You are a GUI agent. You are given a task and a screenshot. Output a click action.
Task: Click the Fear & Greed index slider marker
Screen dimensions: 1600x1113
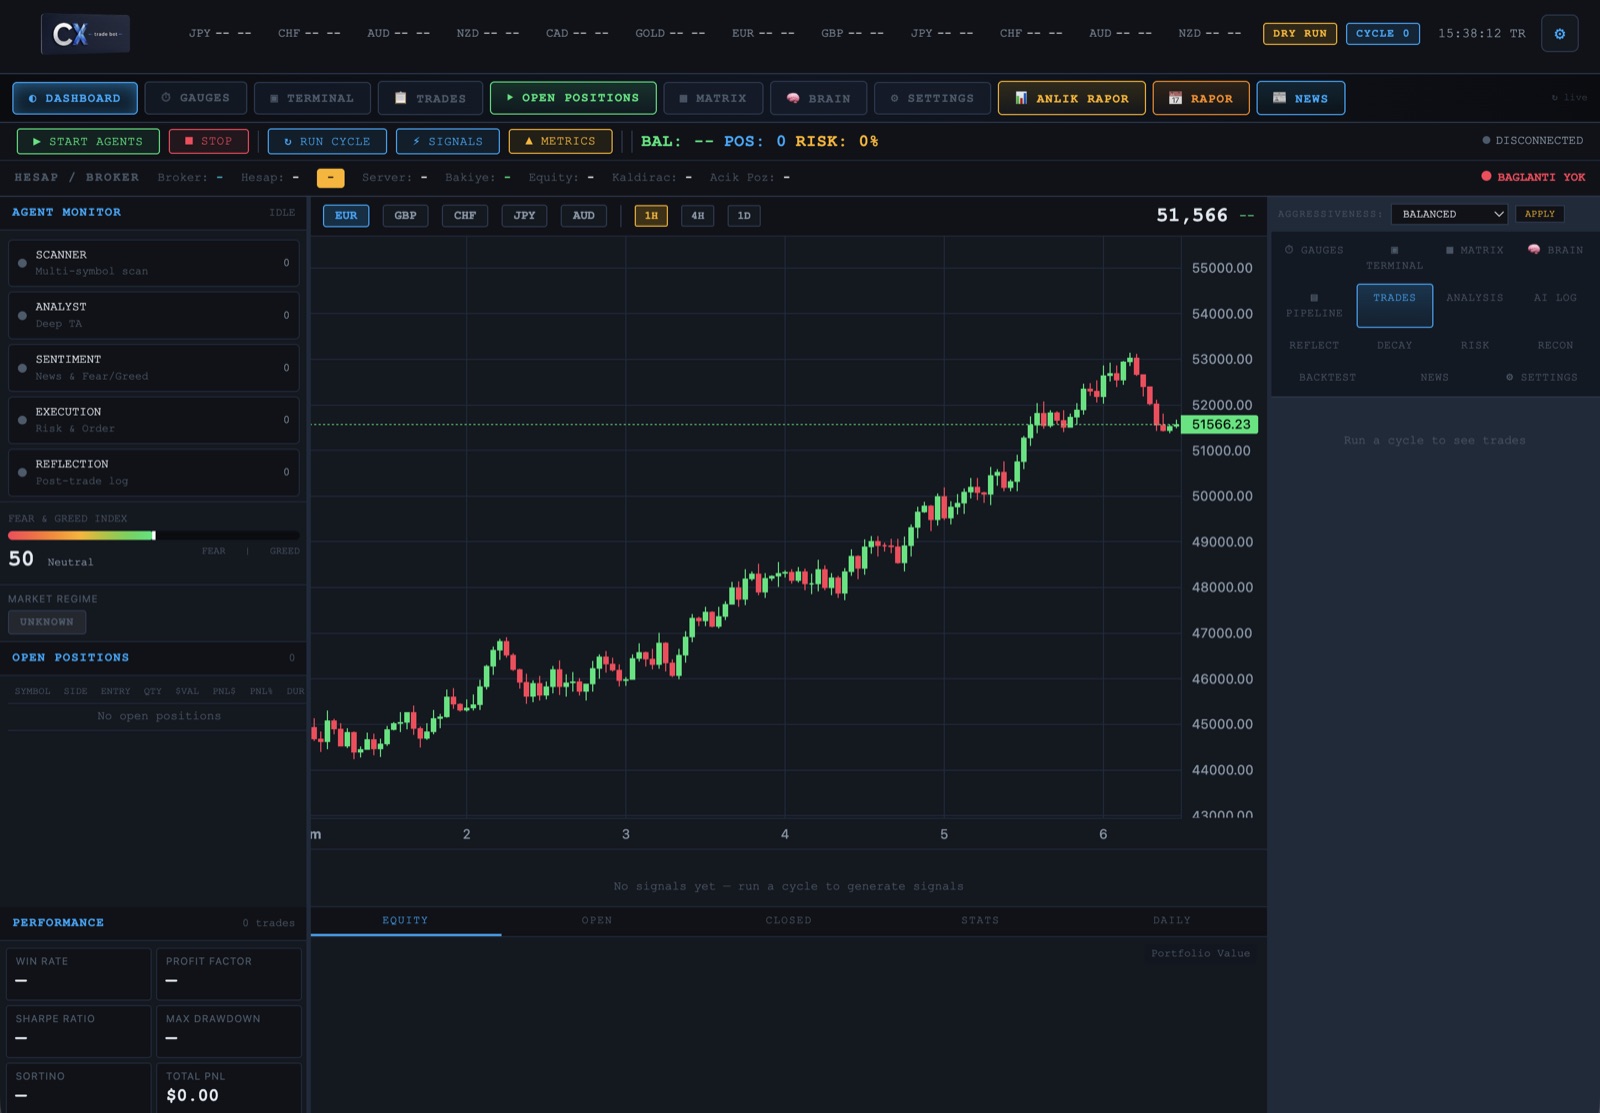154,536
